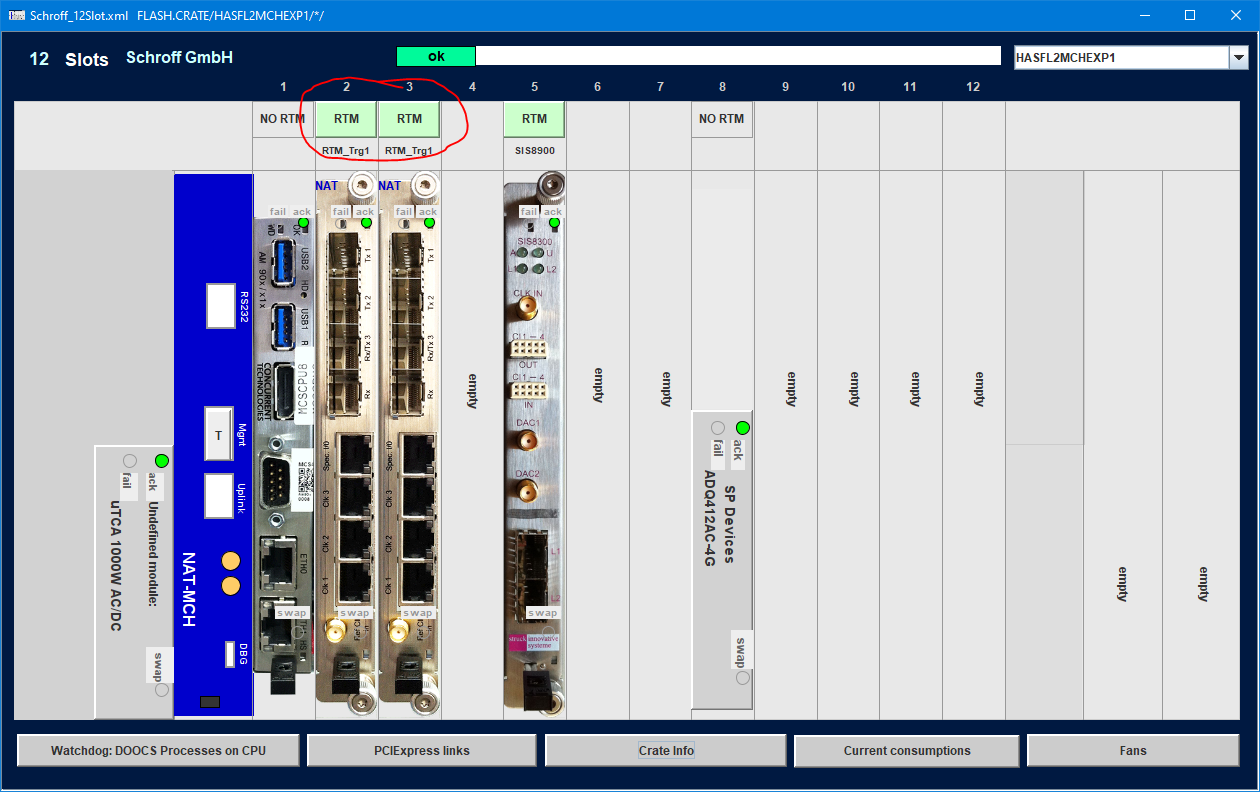Viewport: 1260px width, 792px height.
Task: Open the crate selector dropdown arrow
Action: pyautogui.click(x=1238, y=58)
